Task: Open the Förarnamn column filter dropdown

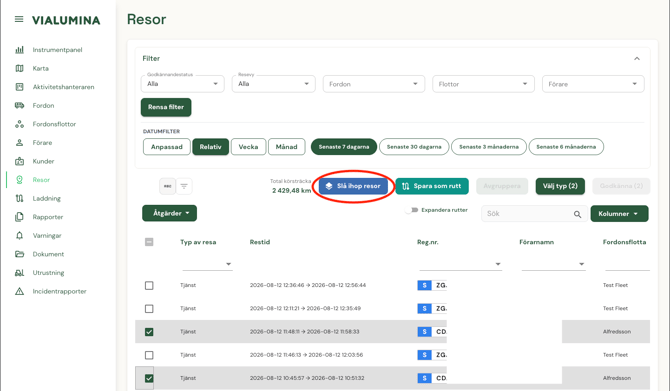Action: [553, 264]
